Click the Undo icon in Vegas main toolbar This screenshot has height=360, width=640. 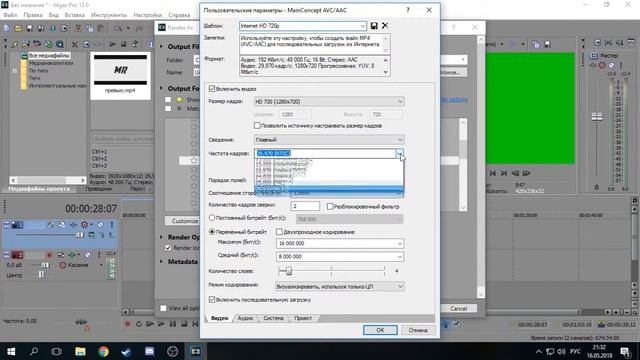point(118,28)
